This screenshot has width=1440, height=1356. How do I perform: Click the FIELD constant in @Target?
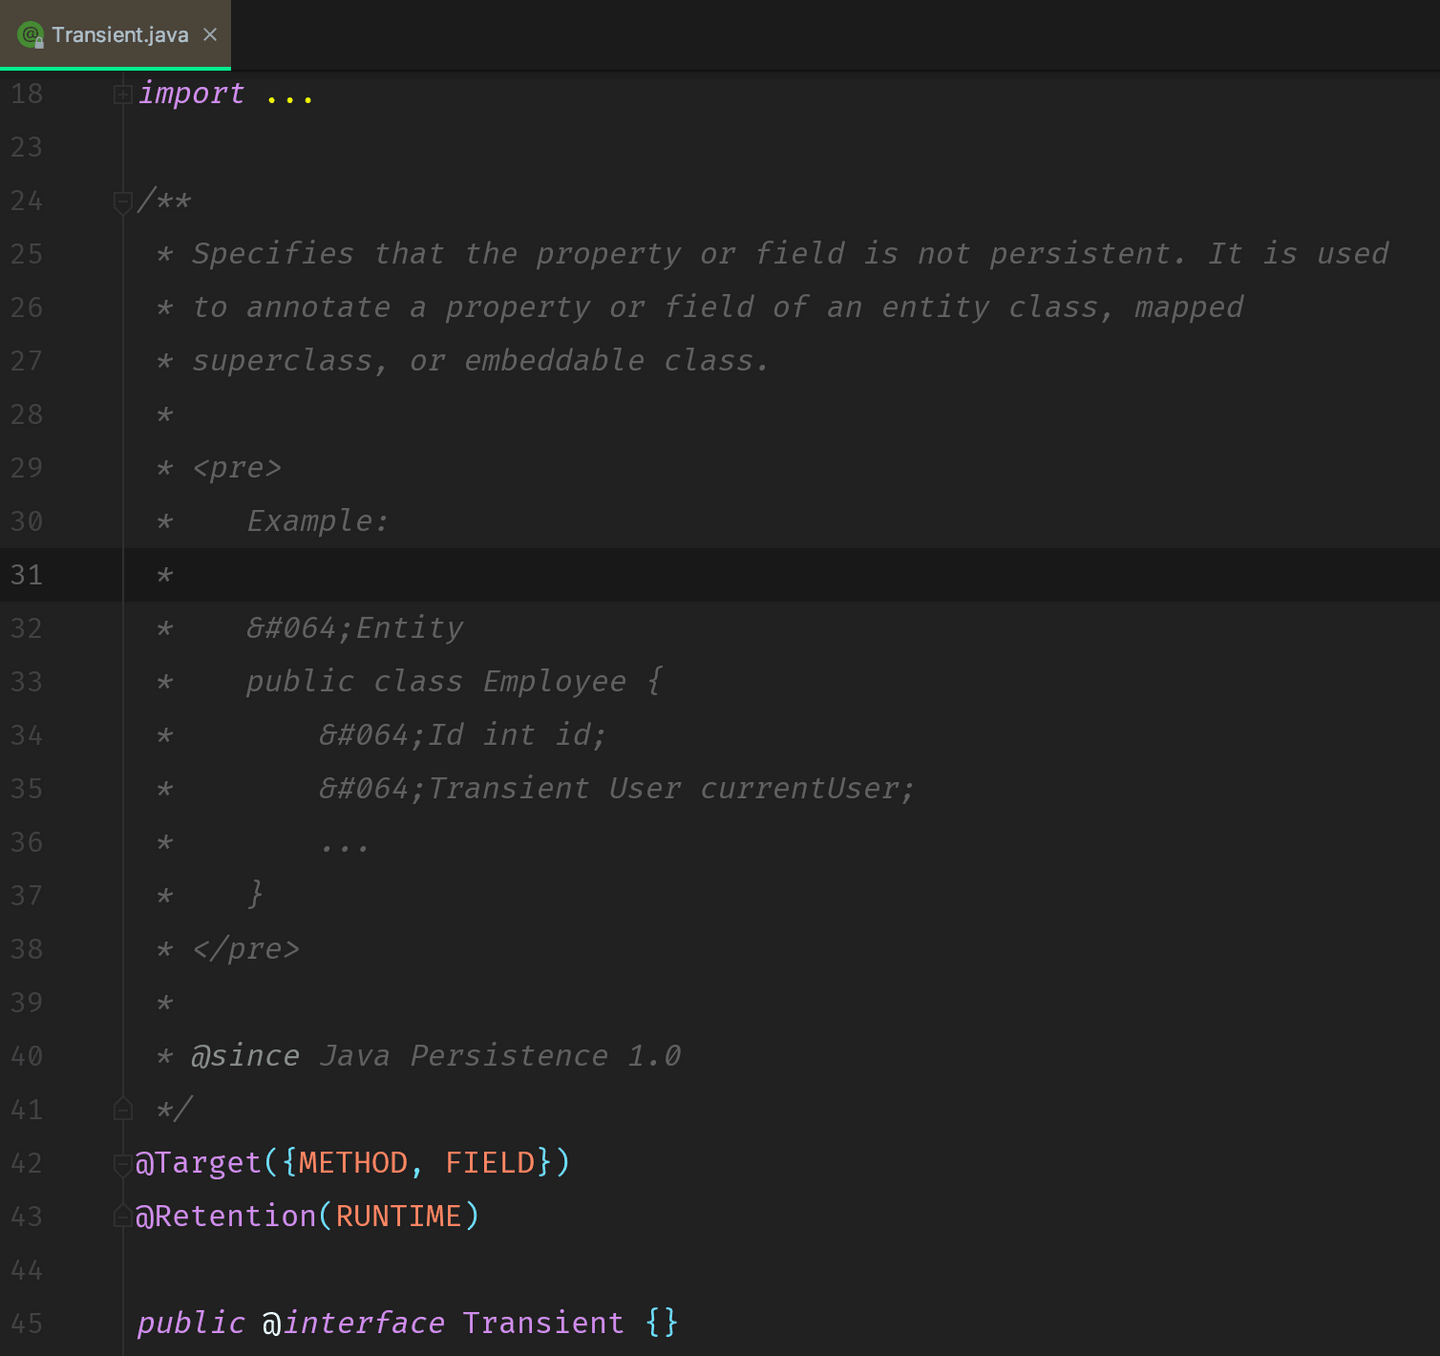coord(490,1163)
